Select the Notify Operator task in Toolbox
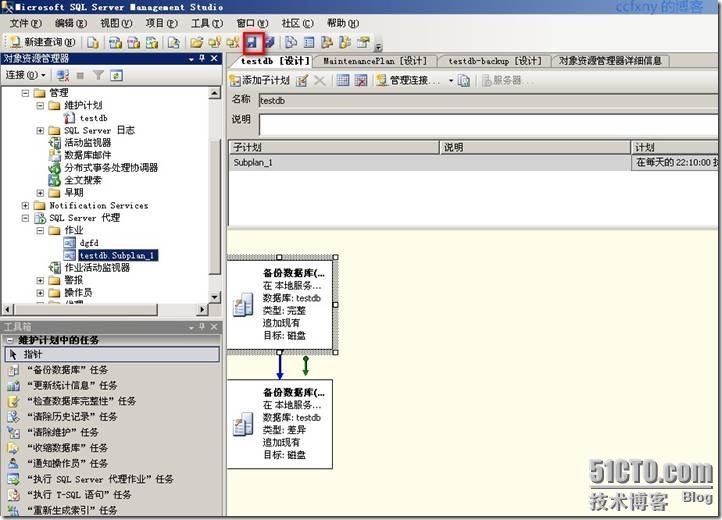722x520 pixels. 67,463
